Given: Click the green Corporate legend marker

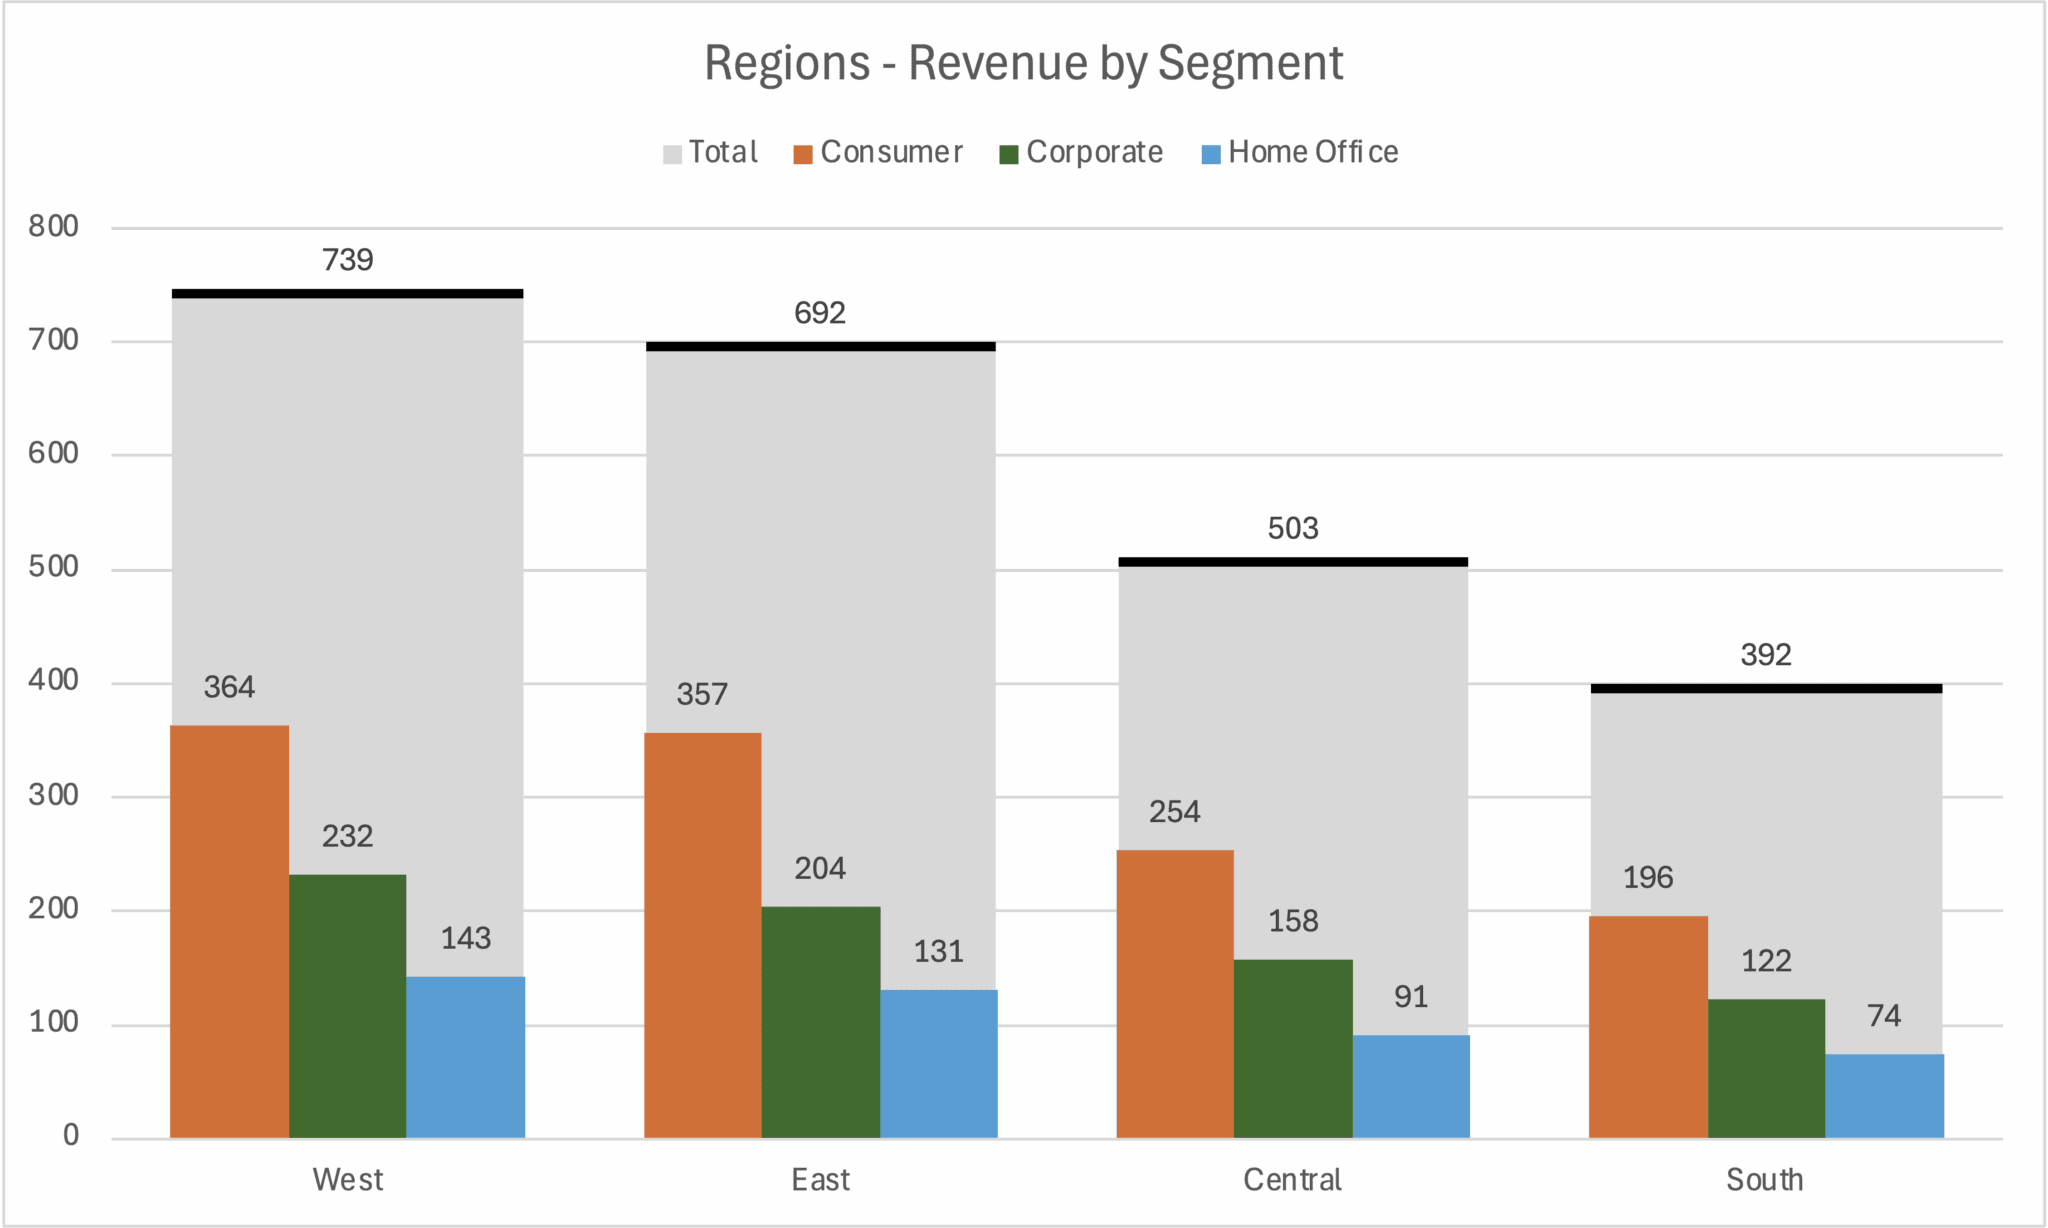Looking at the screenshot, I should pyautogui.click(x=1009, y=152).
